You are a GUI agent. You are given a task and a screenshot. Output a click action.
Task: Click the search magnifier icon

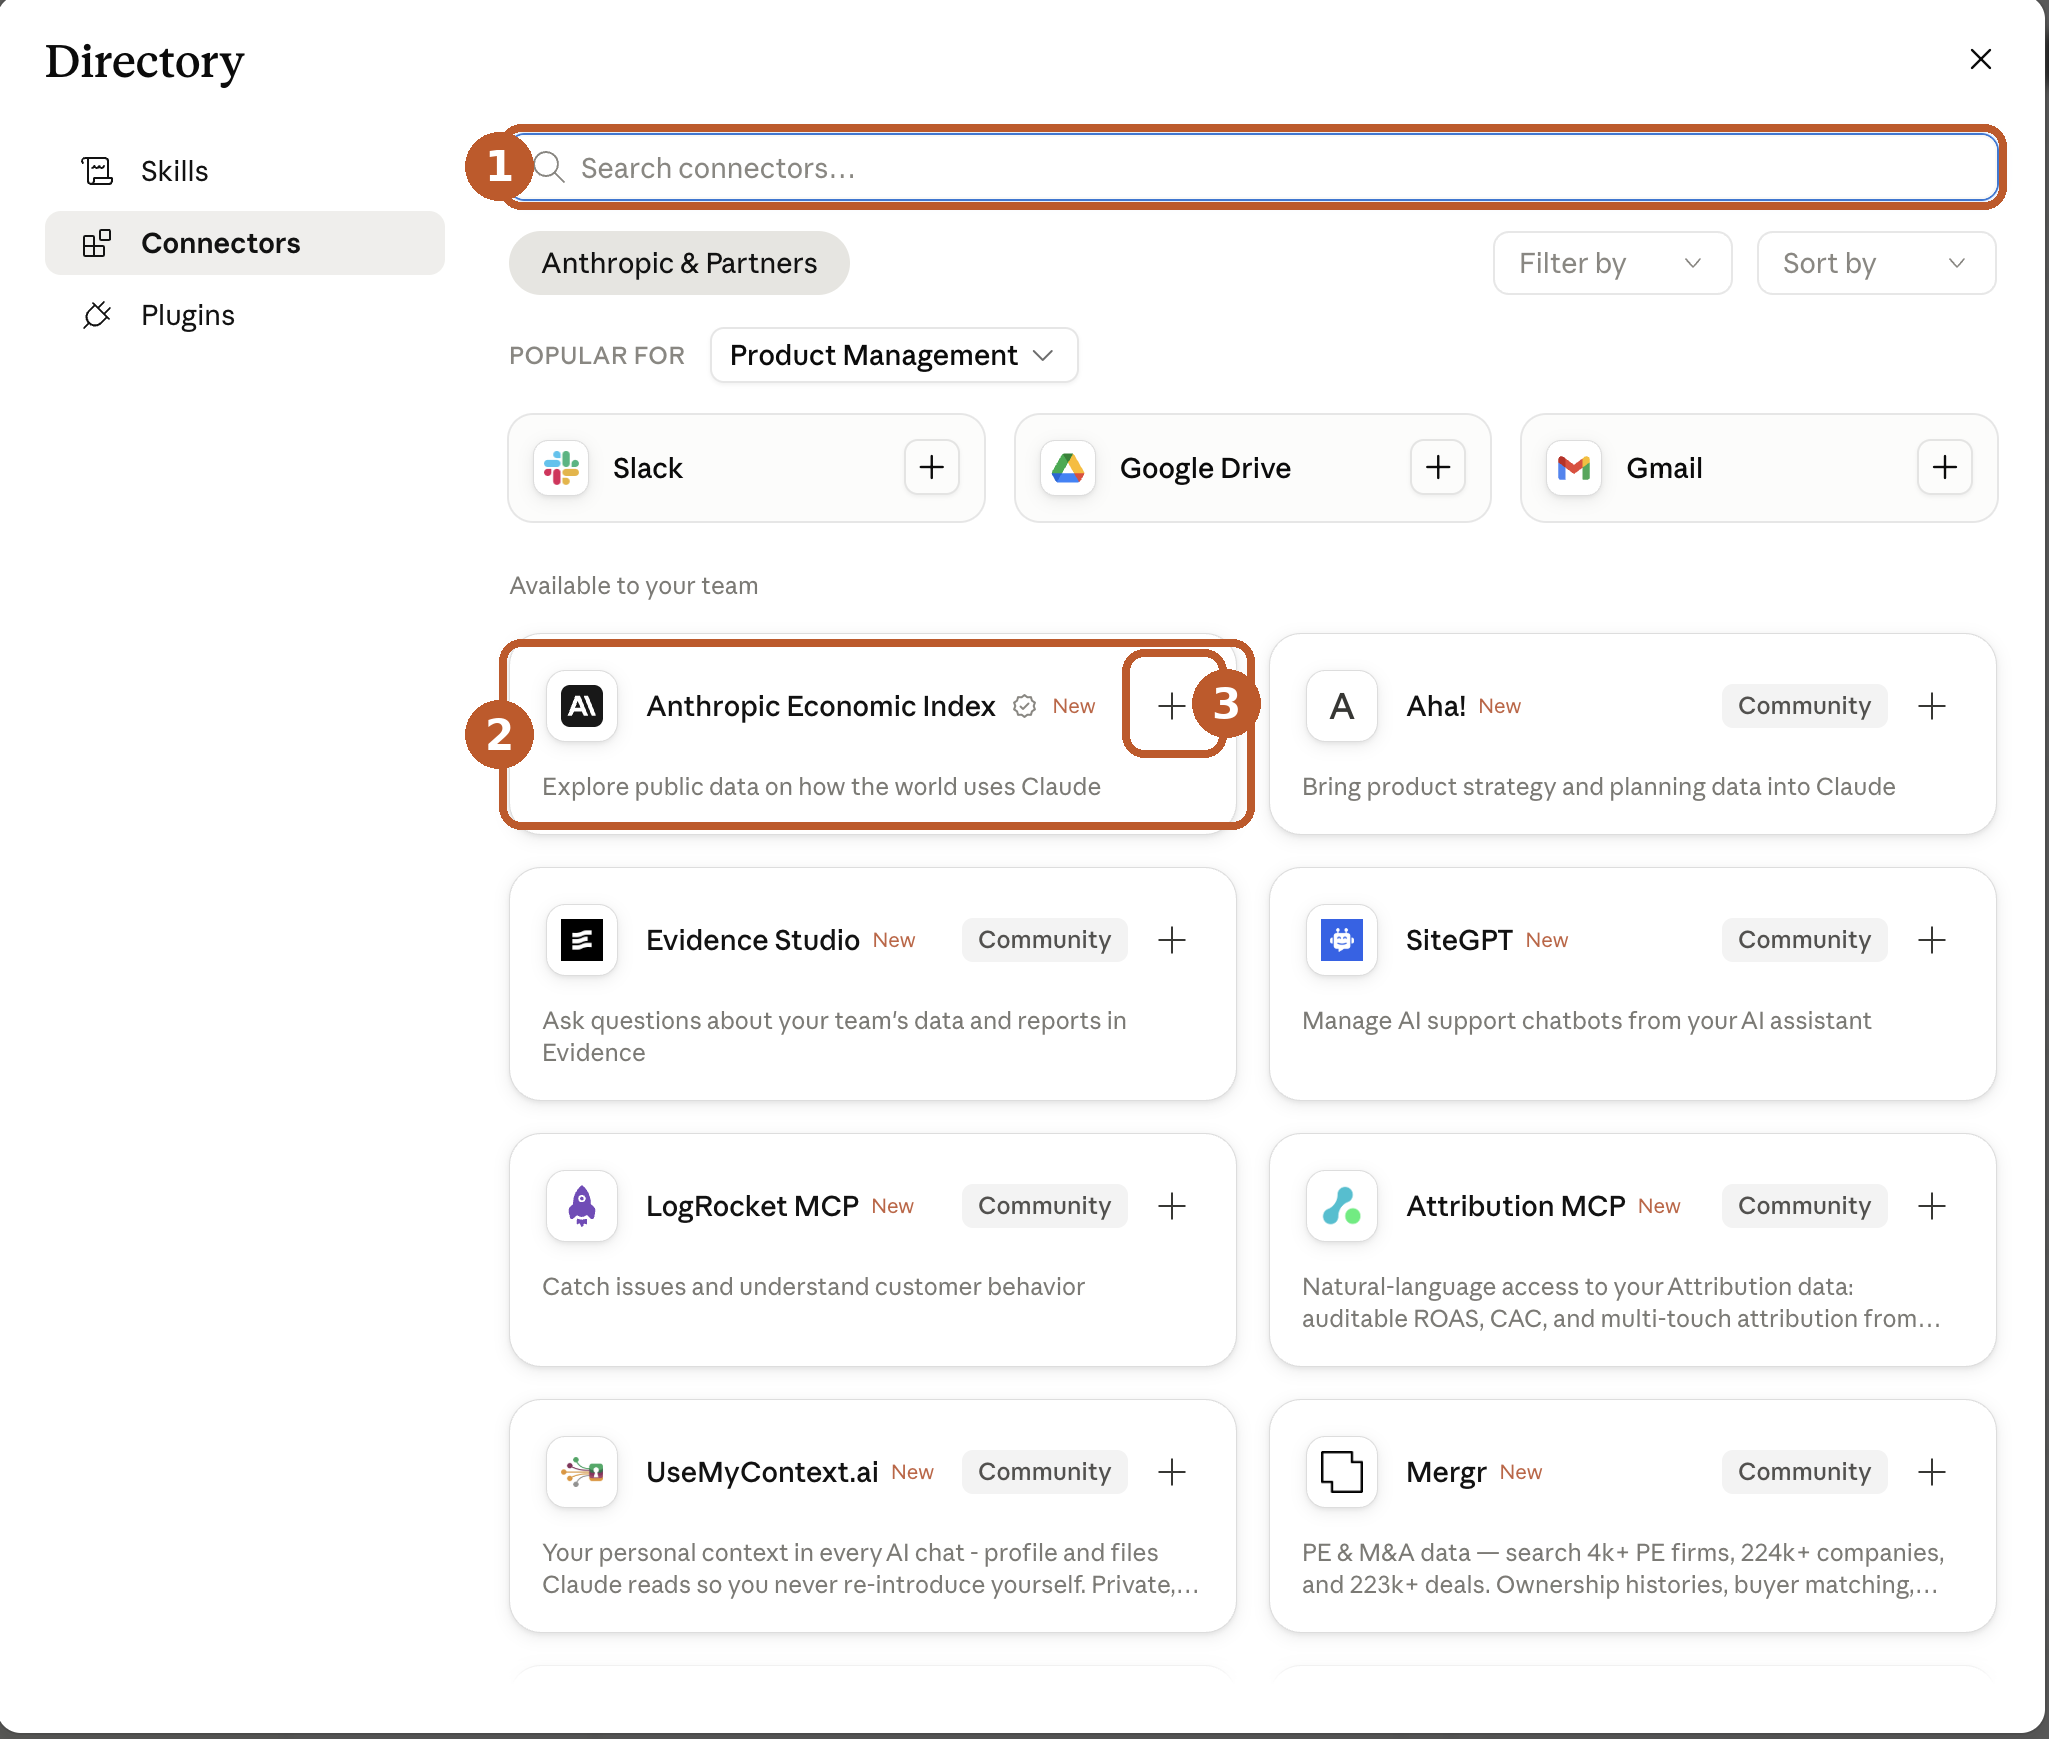point(550,167)
